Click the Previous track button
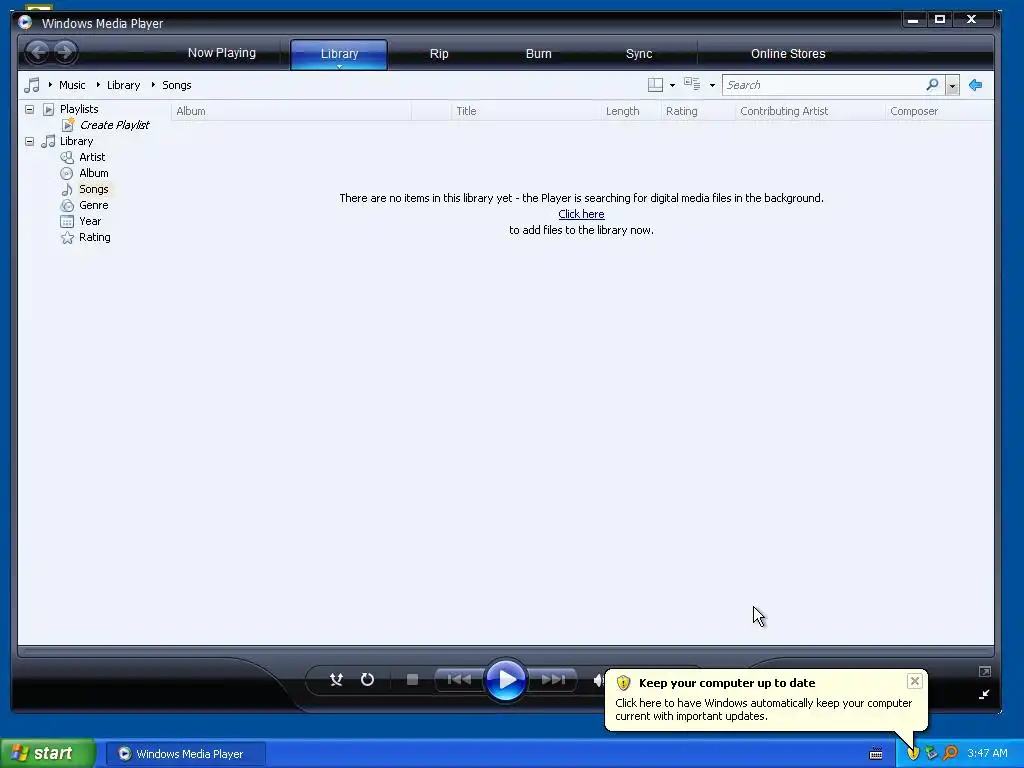The width and height of the screenshot is (1024, 768). point(458,680)
